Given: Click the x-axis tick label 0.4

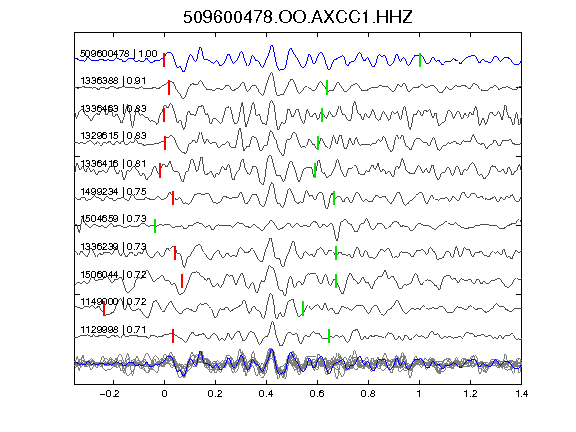Looking at the screenshot, I should click(266, 394).
